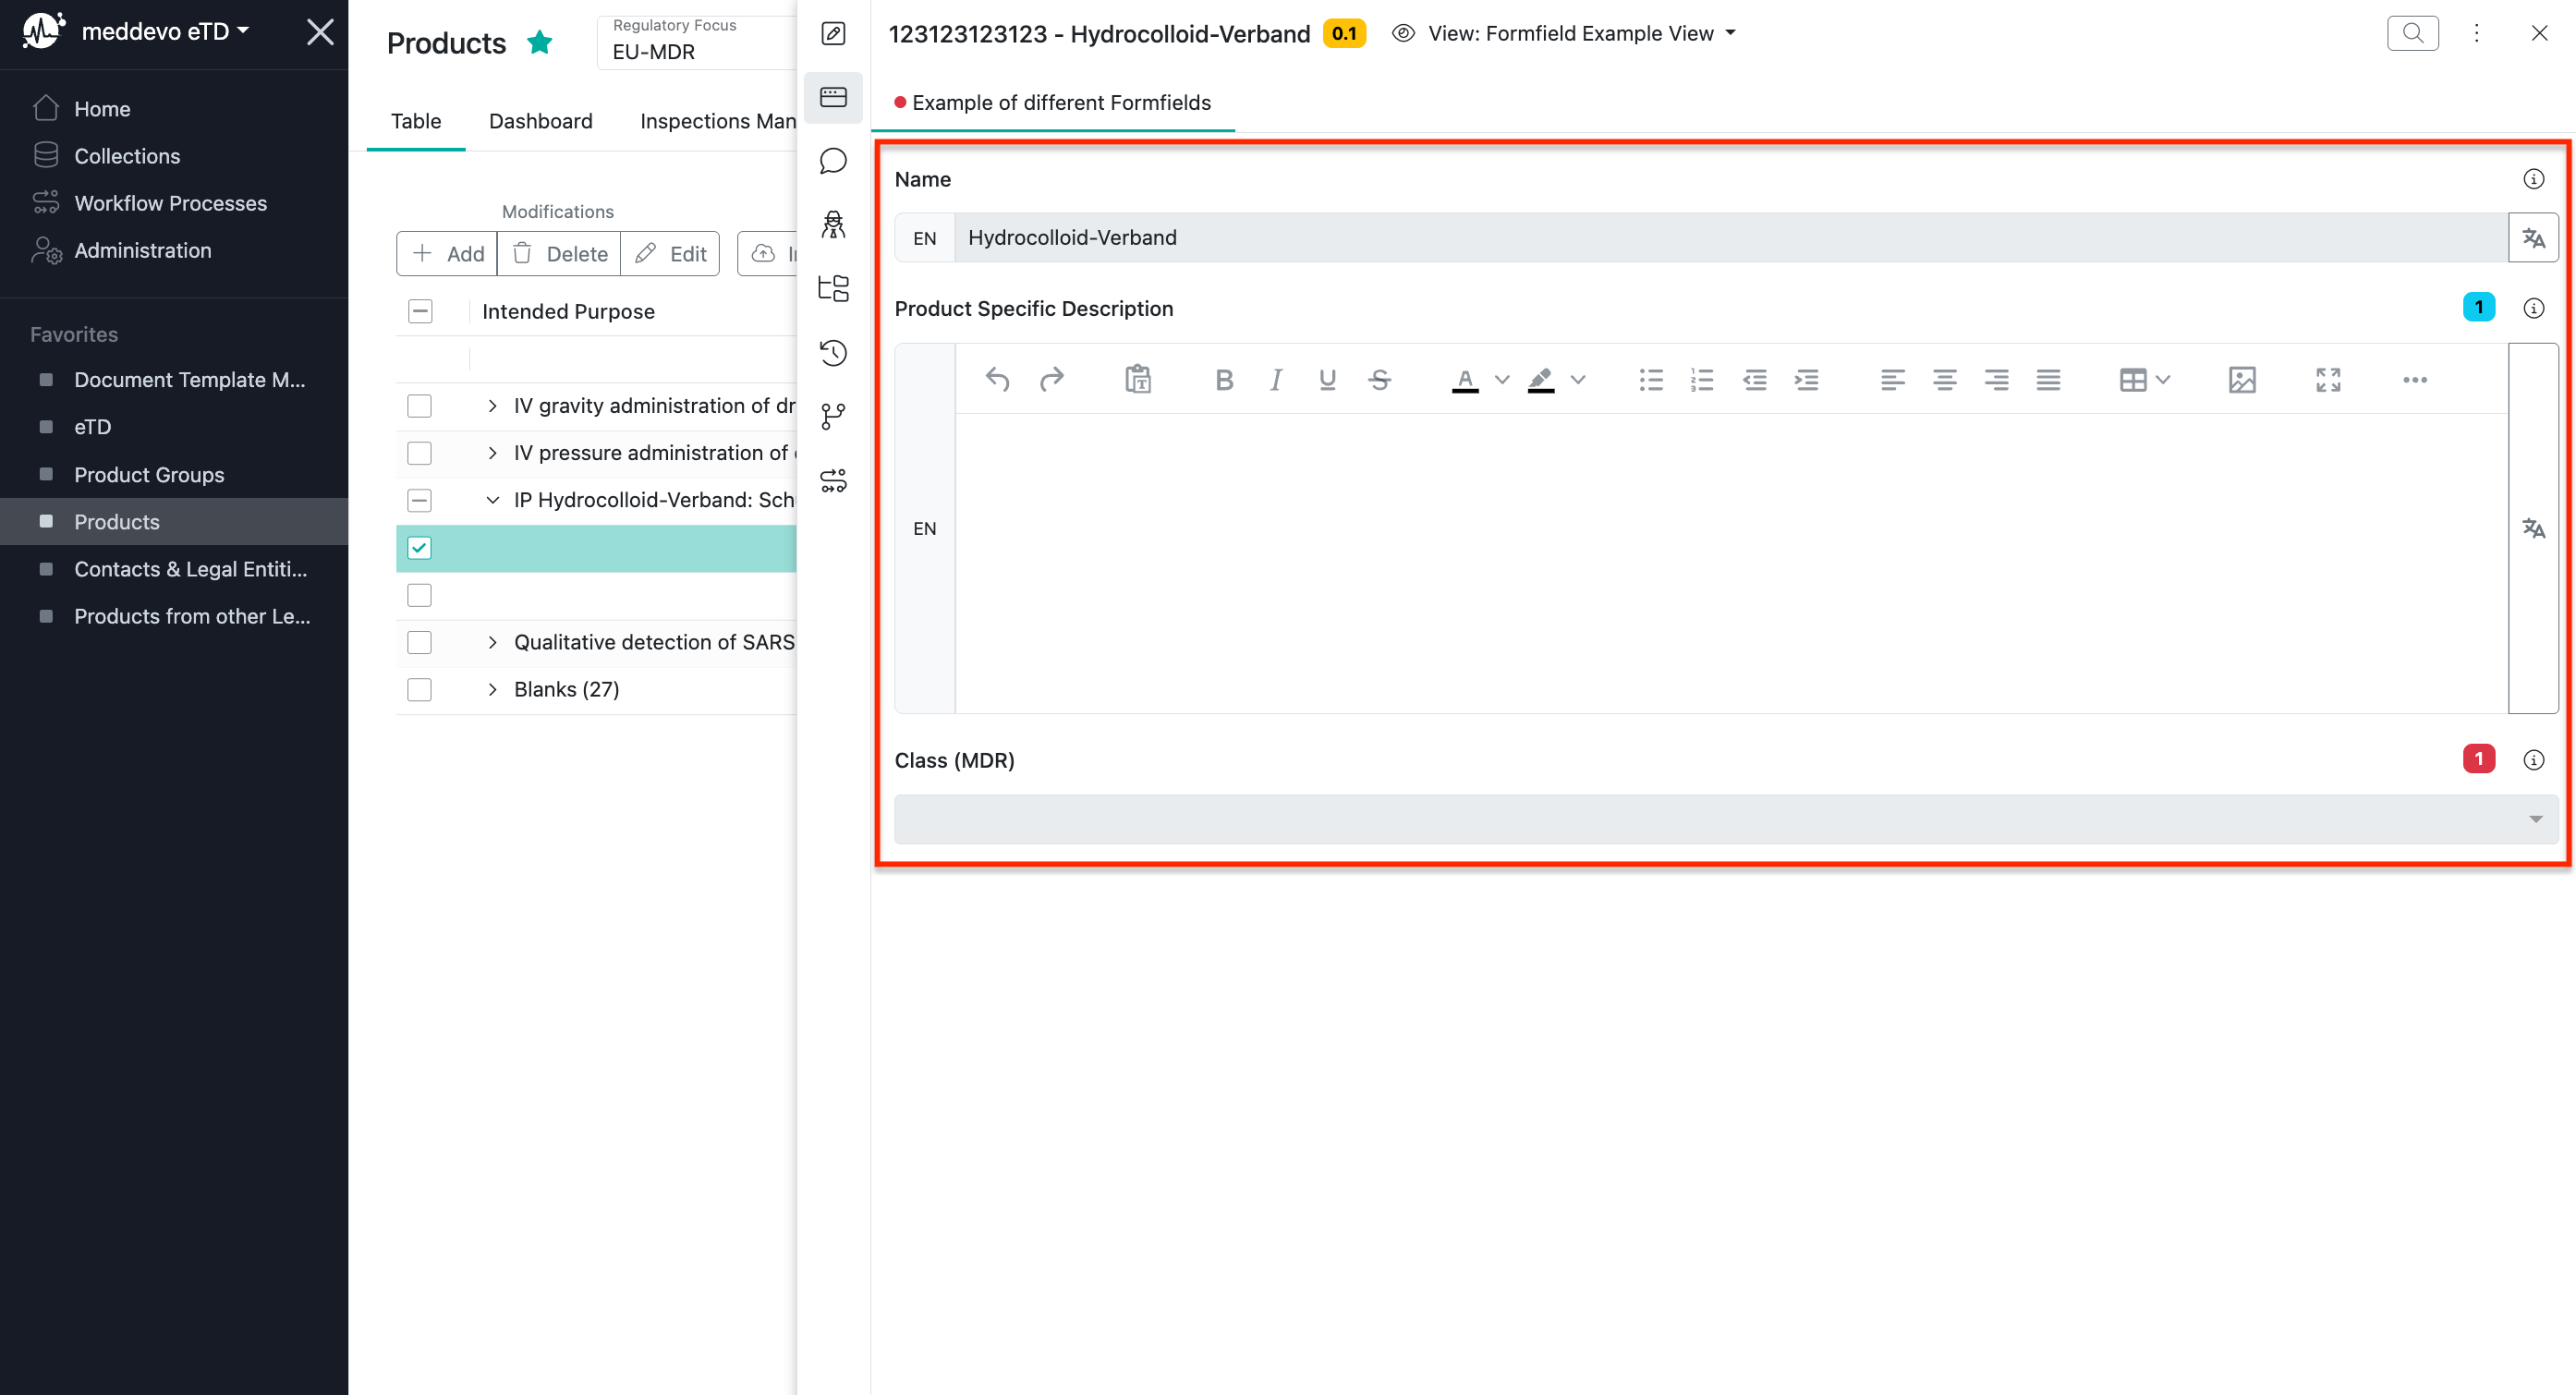This screenshot has height=1395, width=2576.
Task: Click the Add button
Action: pyautogui.click(x=447, y=254)
